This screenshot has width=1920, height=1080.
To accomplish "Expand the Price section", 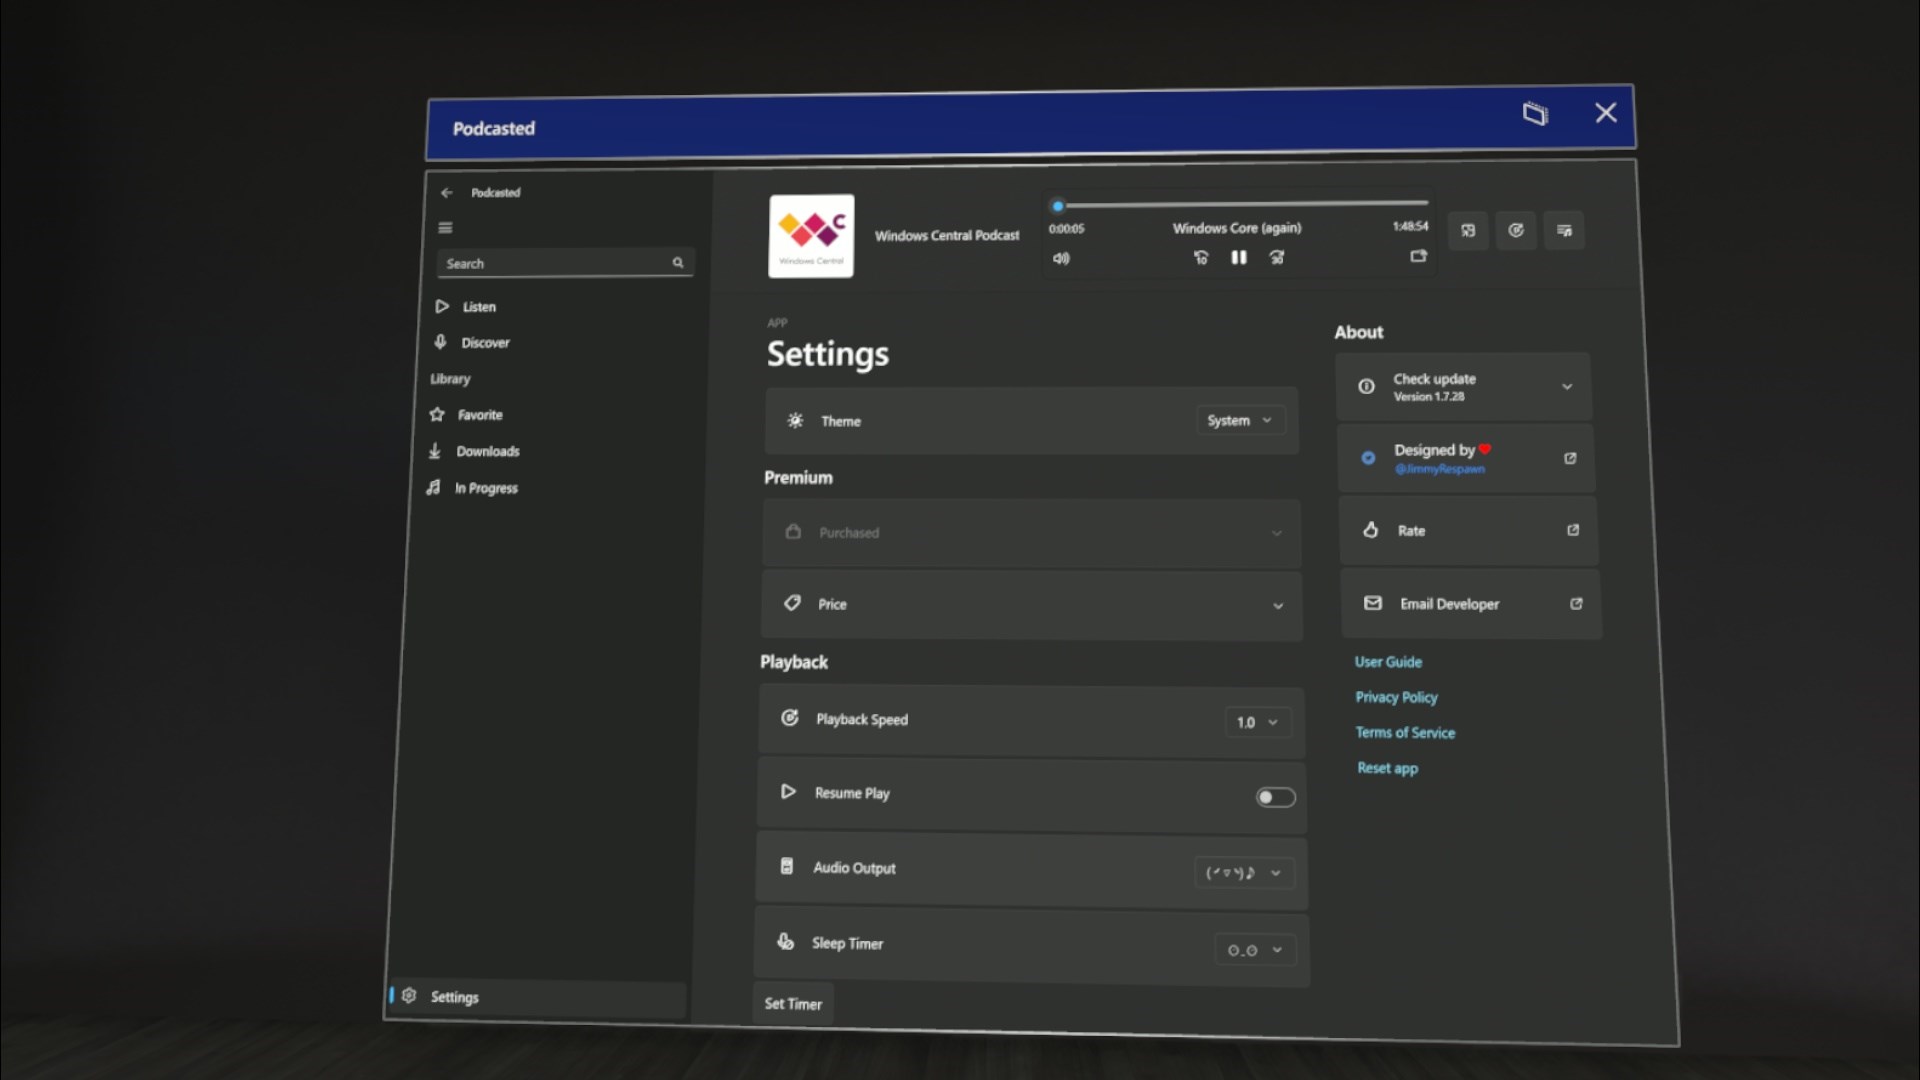I will (1031, 605).
